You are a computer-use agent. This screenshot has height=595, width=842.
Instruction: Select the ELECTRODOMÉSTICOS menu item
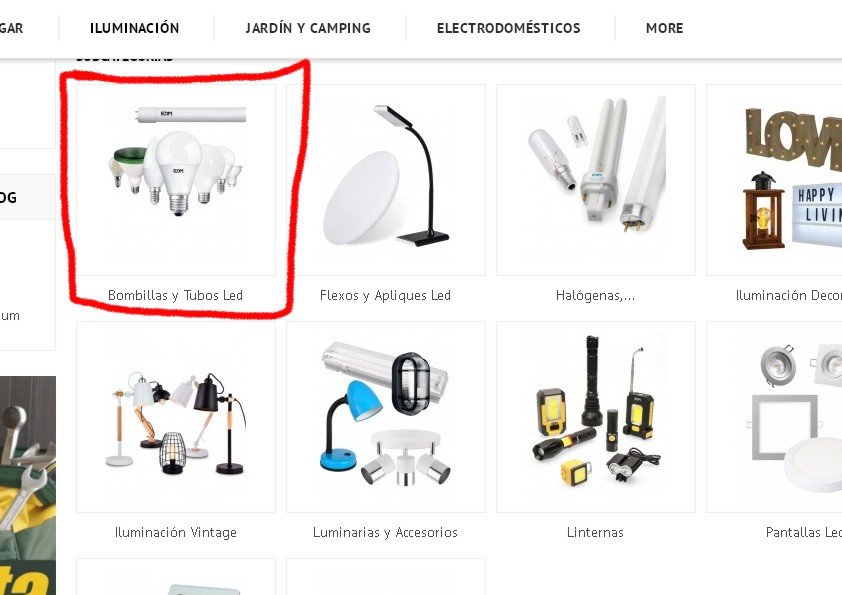[509, 28]
